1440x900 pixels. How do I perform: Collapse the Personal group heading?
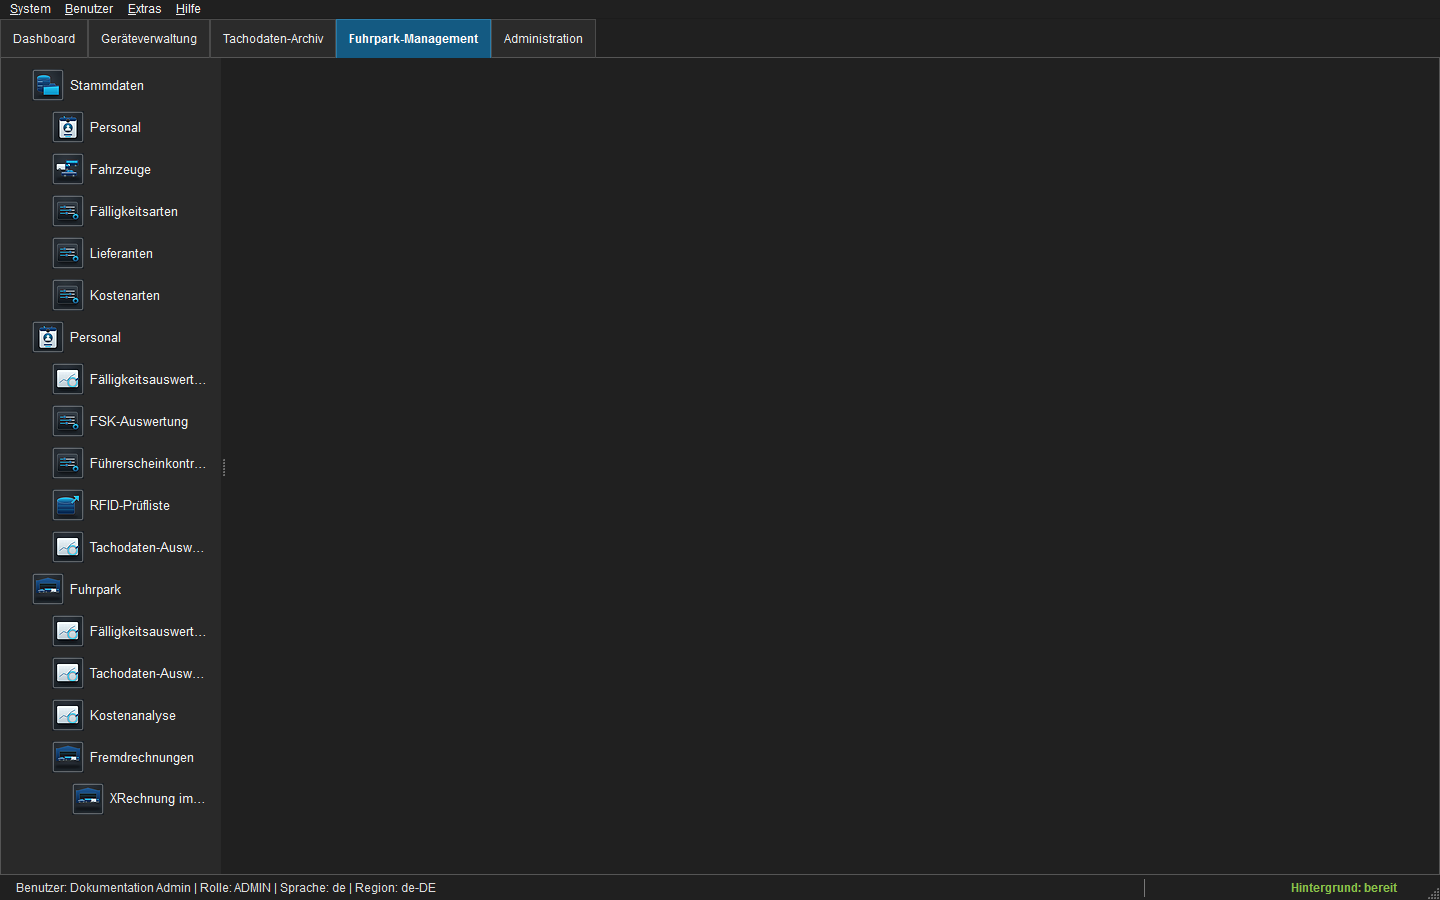pyautogui.click(x=95, y=337)
